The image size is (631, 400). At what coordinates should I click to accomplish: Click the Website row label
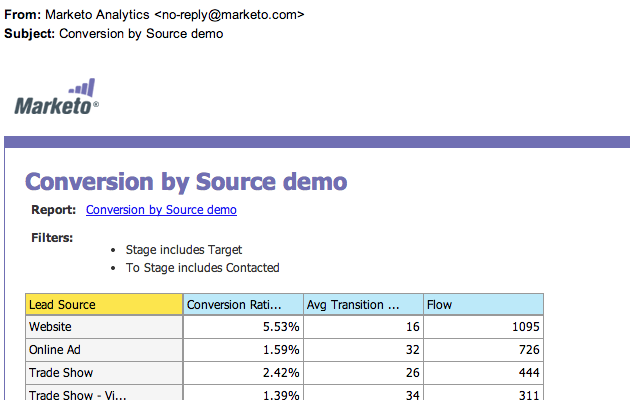(x=104, y=327)
